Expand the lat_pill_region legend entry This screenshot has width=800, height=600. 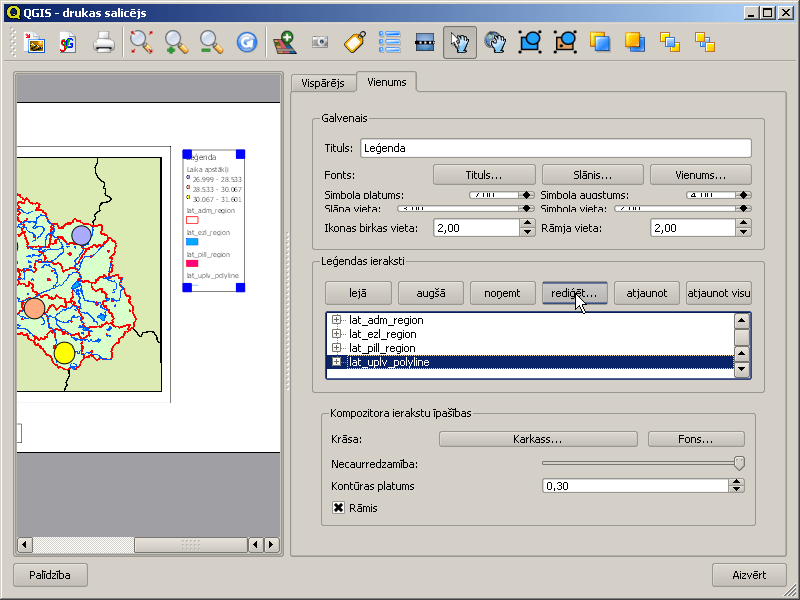[x=336, y=347]
